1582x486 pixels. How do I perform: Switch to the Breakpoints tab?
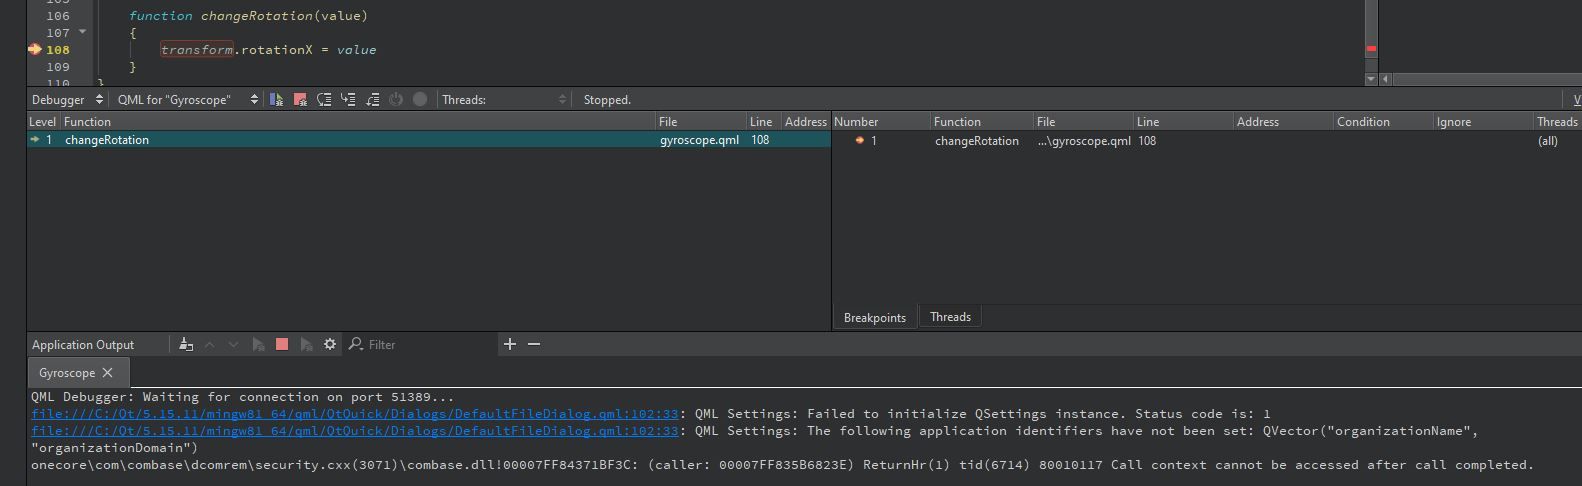coord(874,317)
